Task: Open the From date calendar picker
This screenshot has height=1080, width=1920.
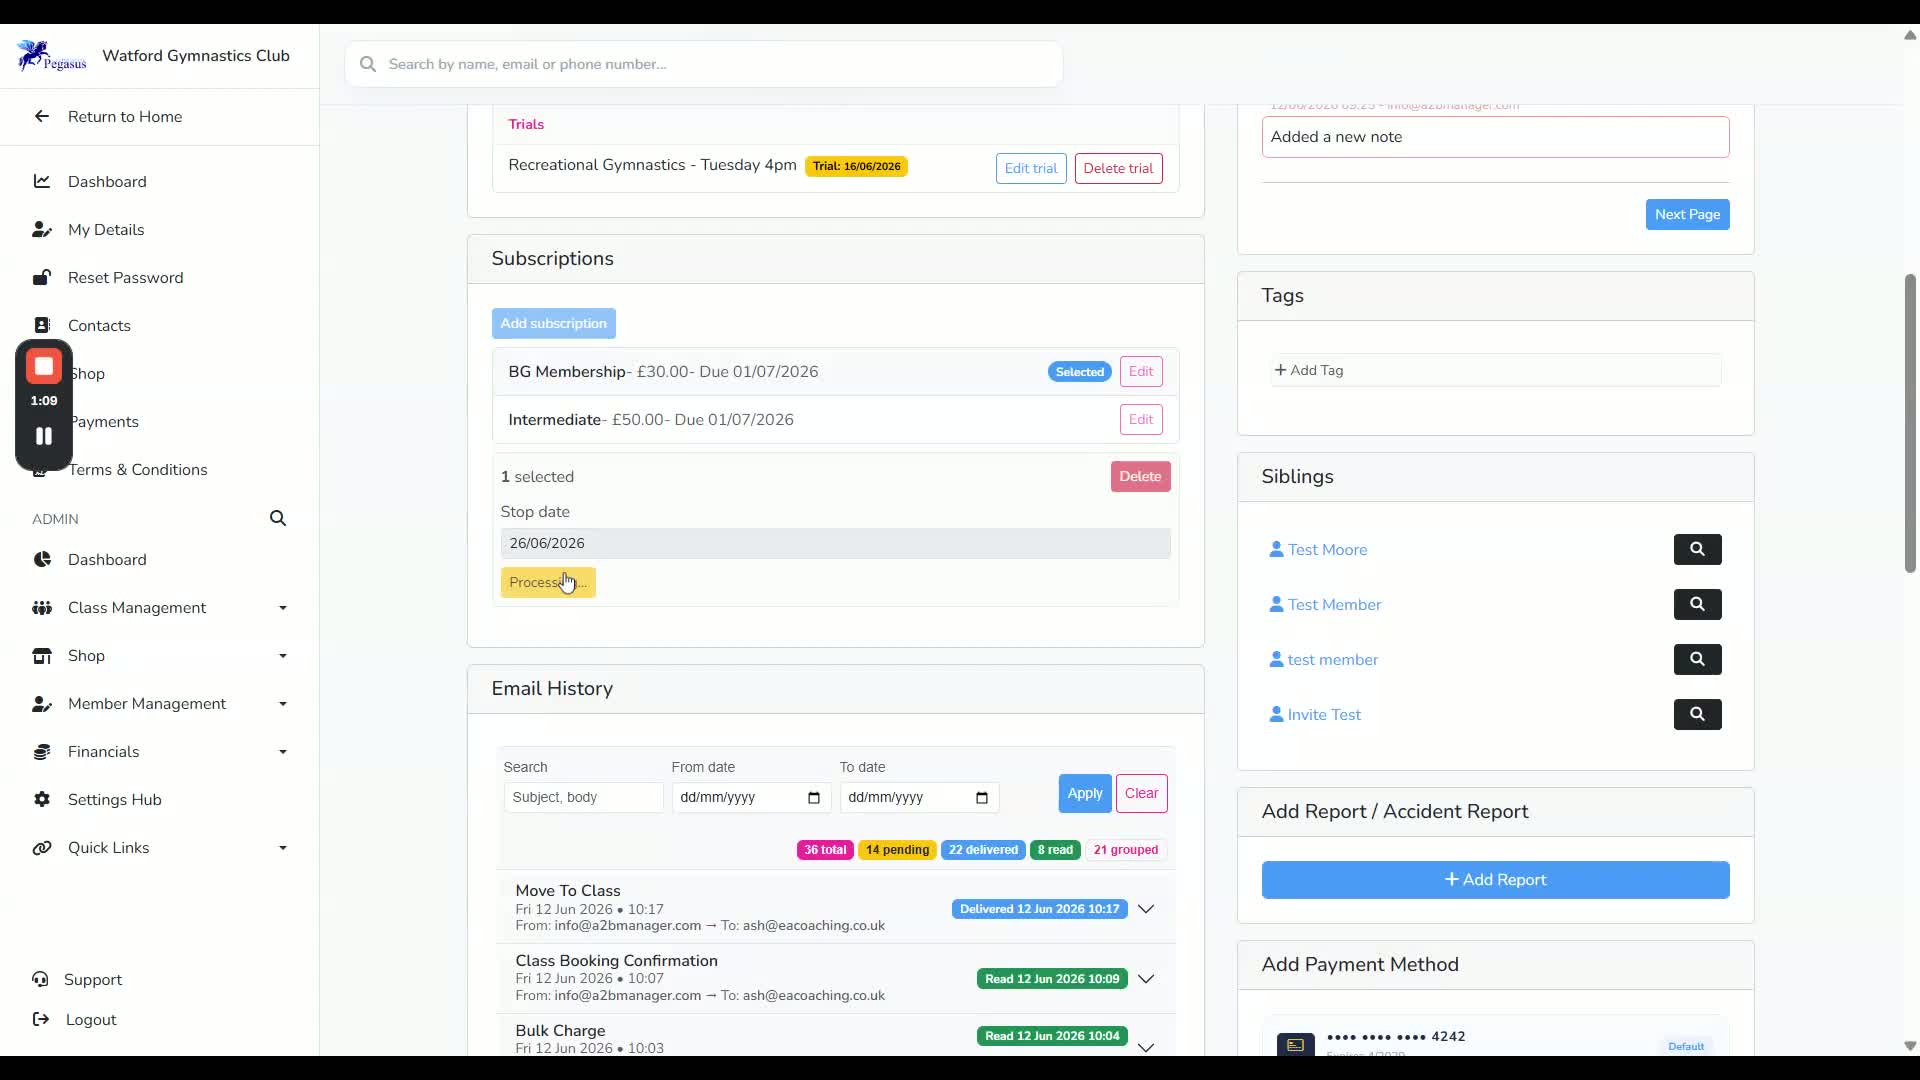Action: [814, 797]
